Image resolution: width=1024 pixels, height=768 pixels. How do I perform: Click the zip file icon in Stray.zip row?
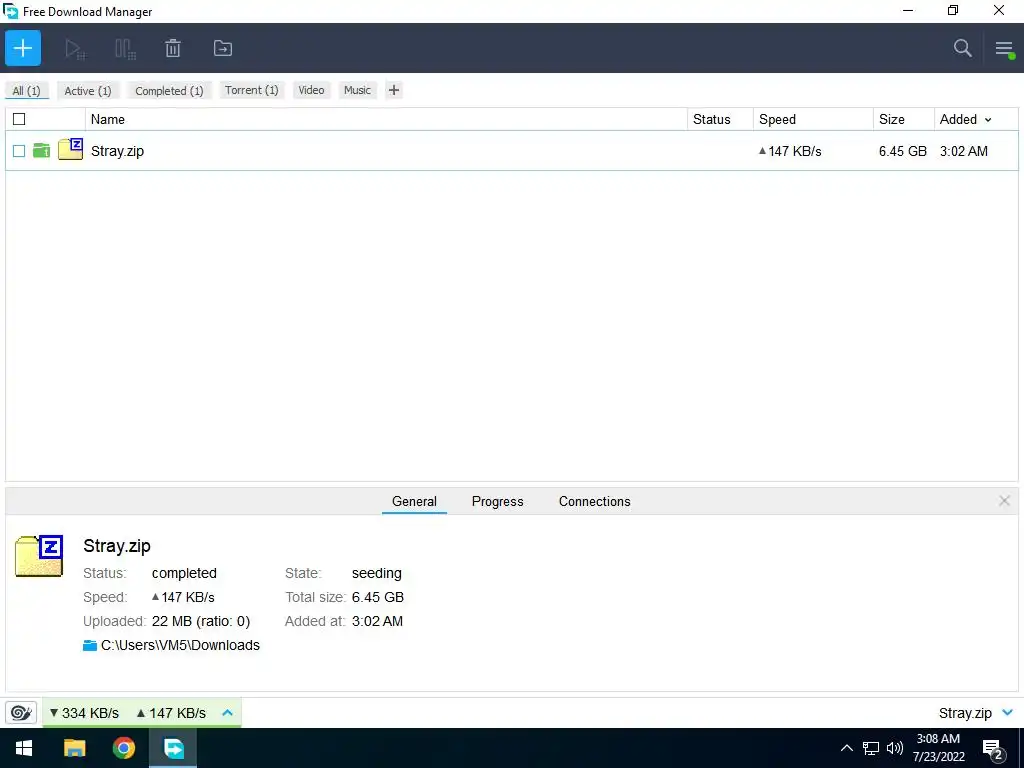(71, 150)
